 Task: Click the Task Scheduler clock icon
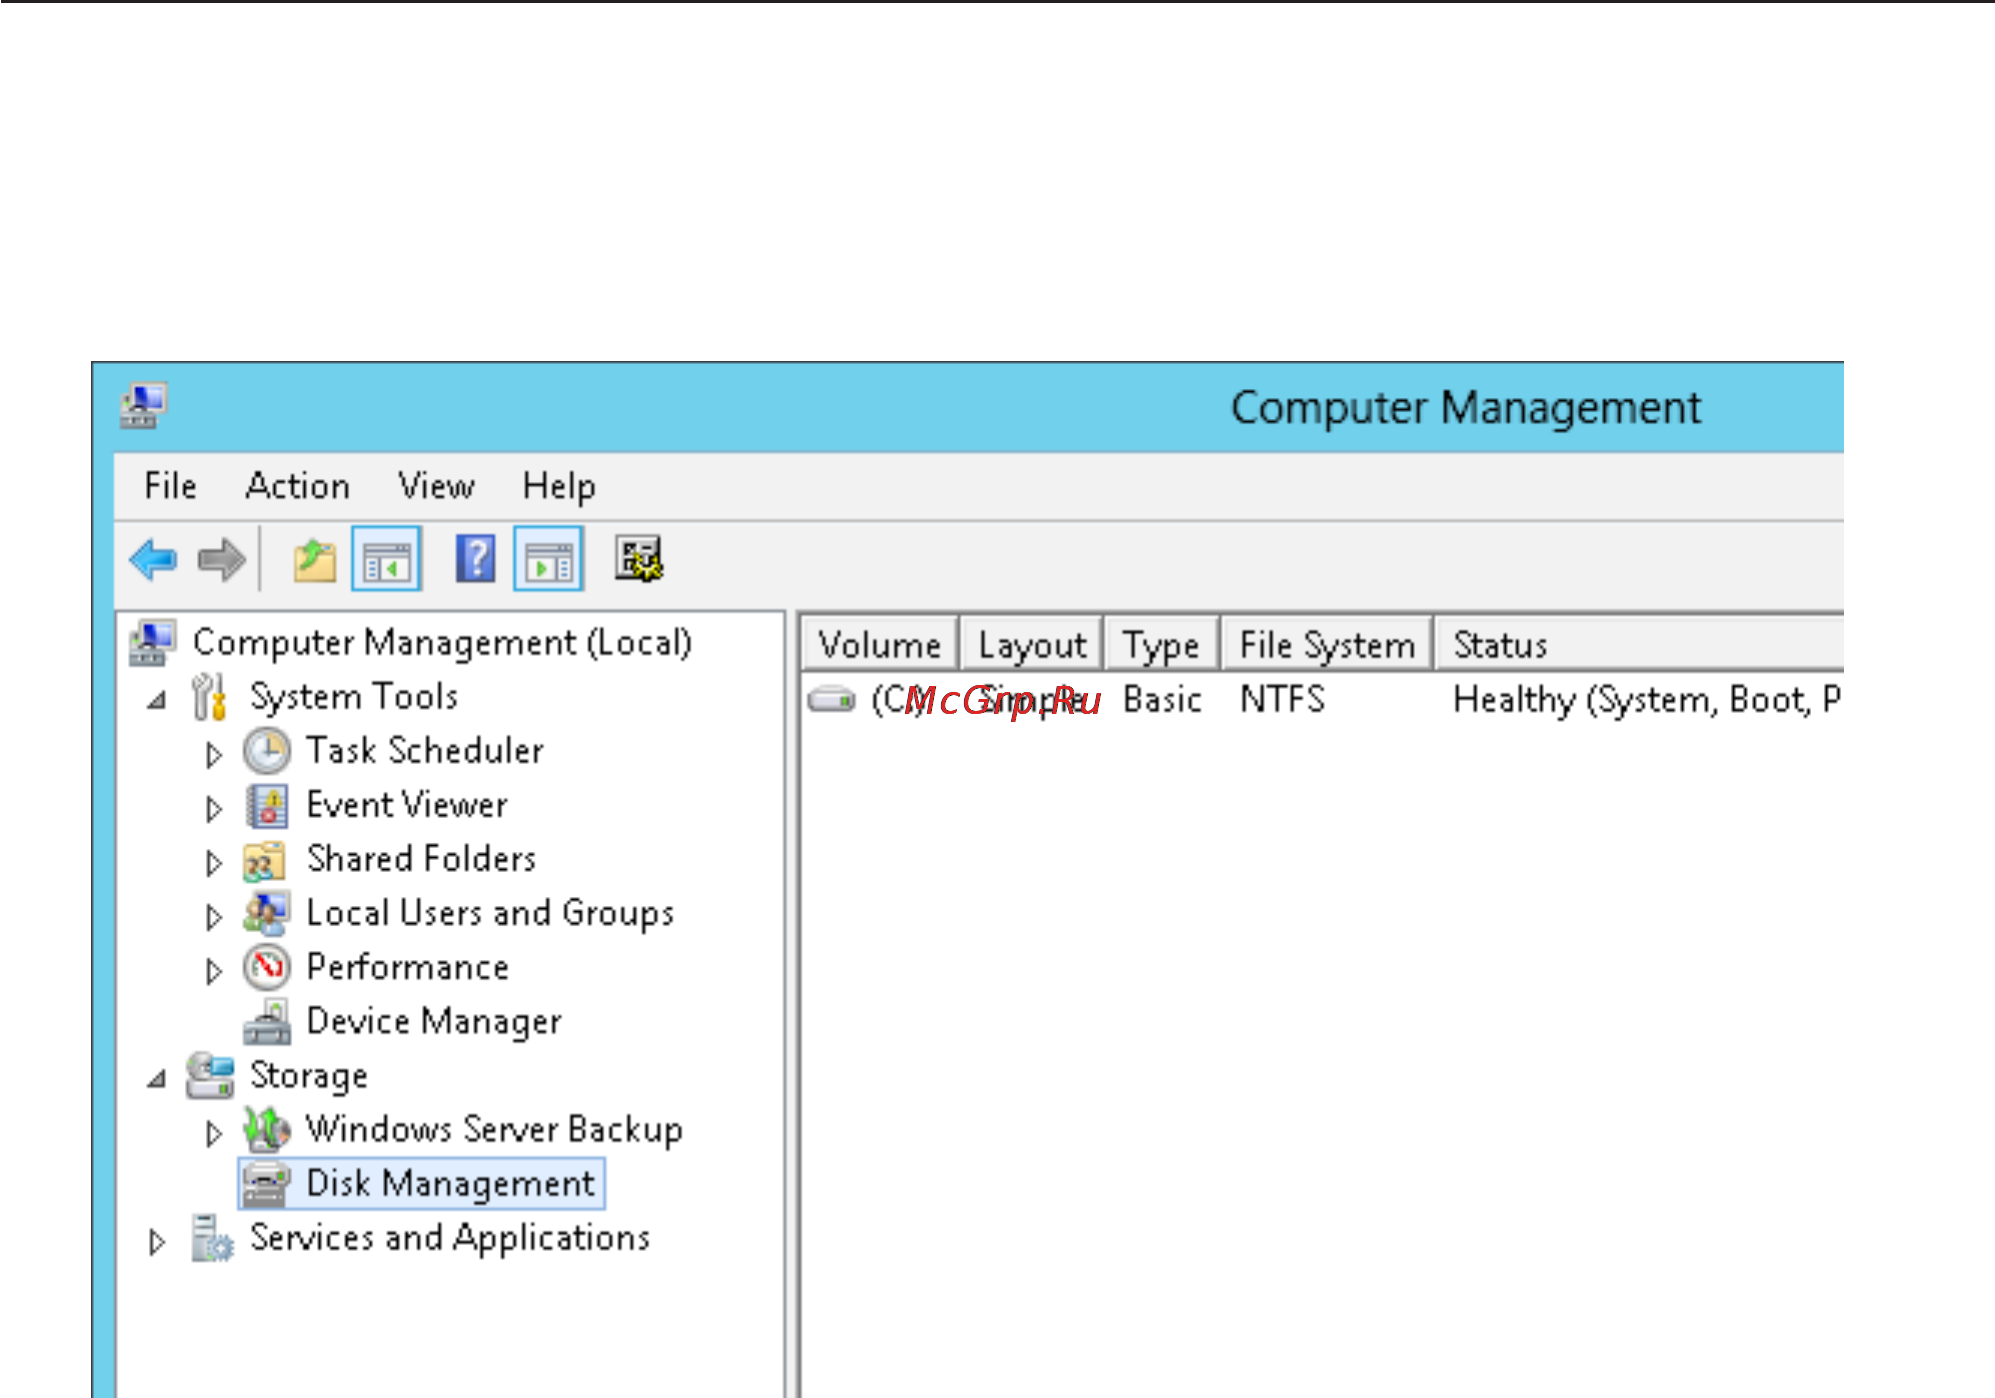click(267, 751)
